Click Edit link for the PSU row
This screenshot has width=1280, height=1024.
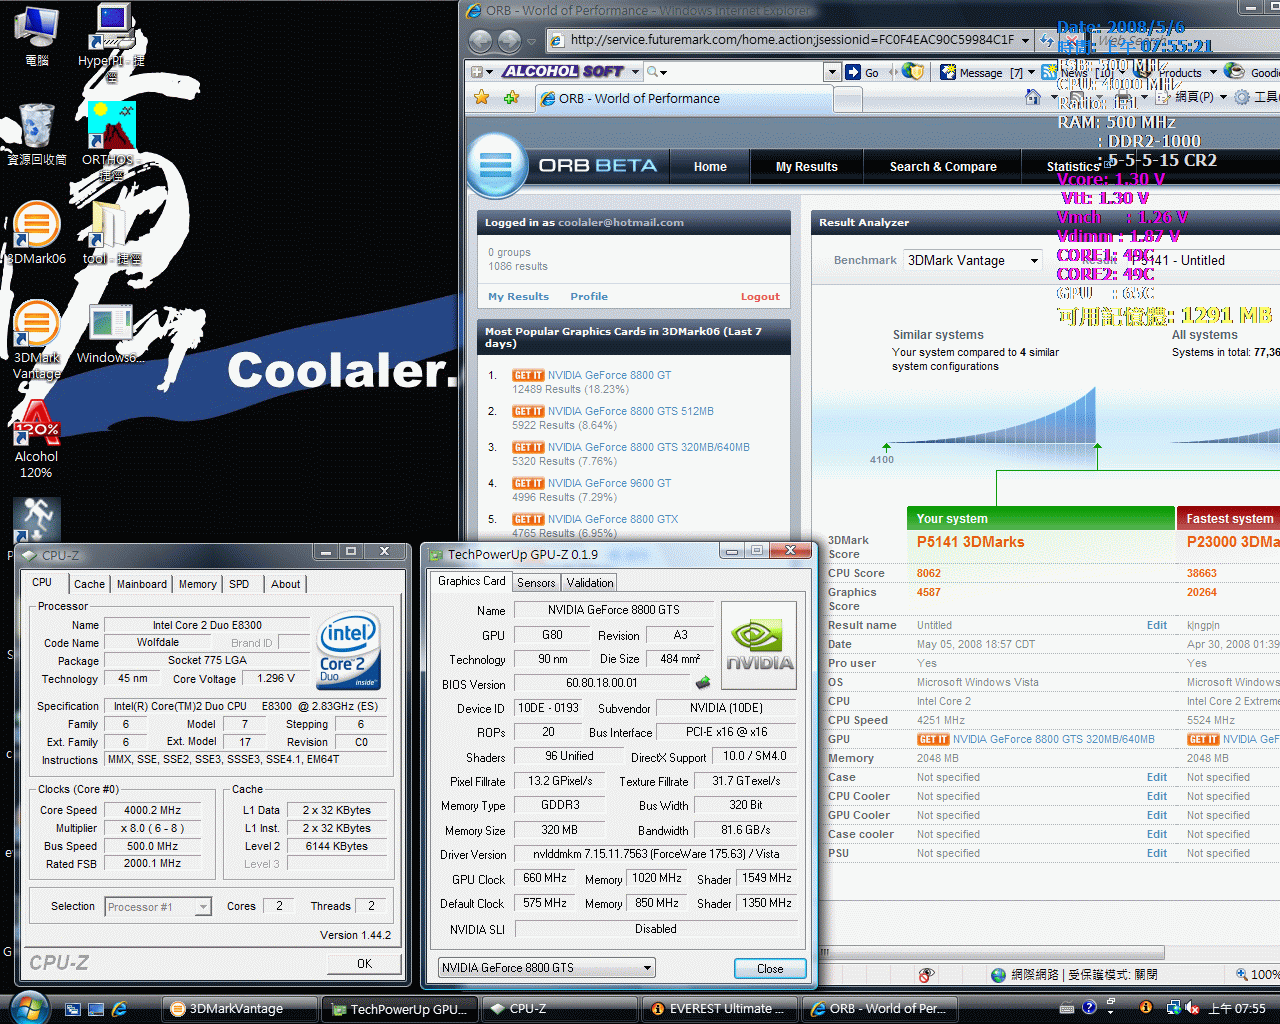[1157, 853]
